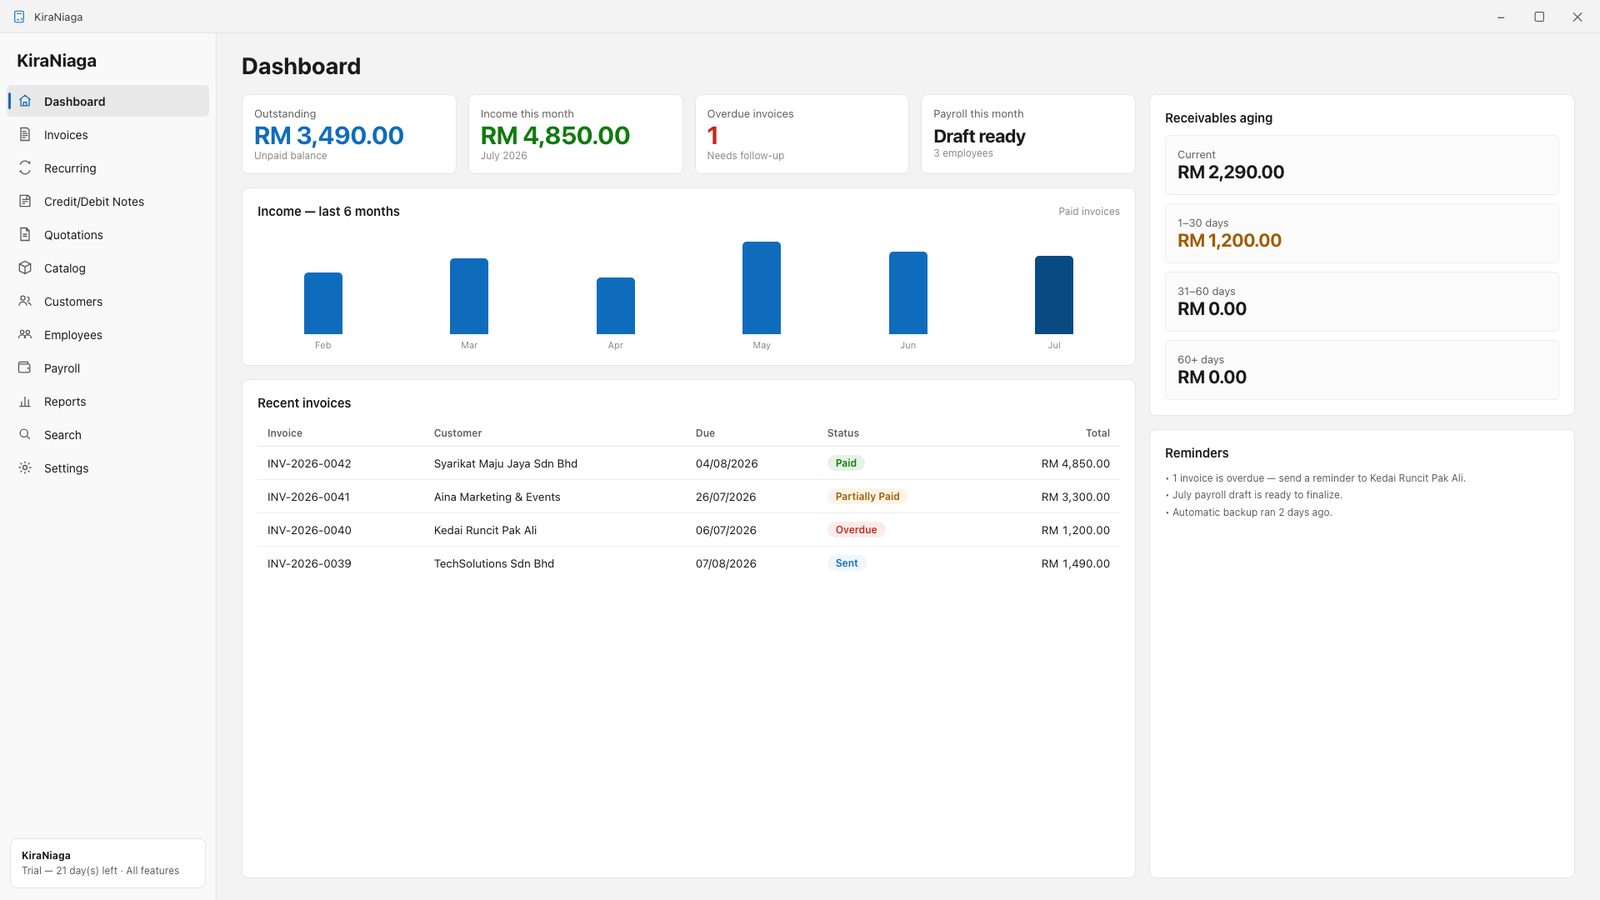This screenshot has height=900, width=1600.
Task: Click the Reports bar chart icon
Action: pos(25,401)
